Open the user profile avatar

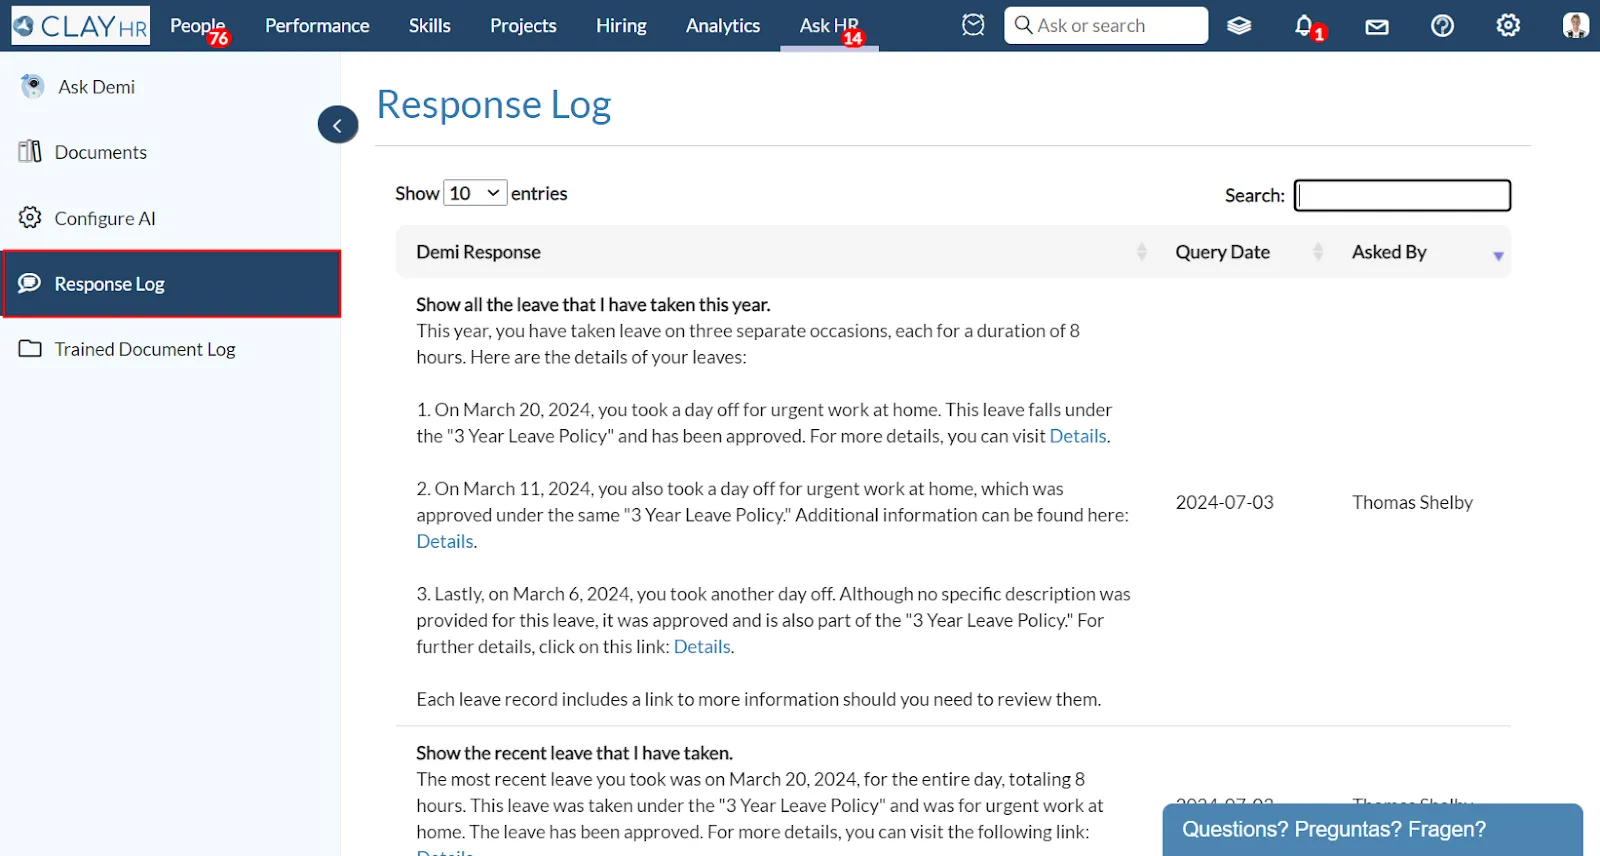tap(1576, 26)
